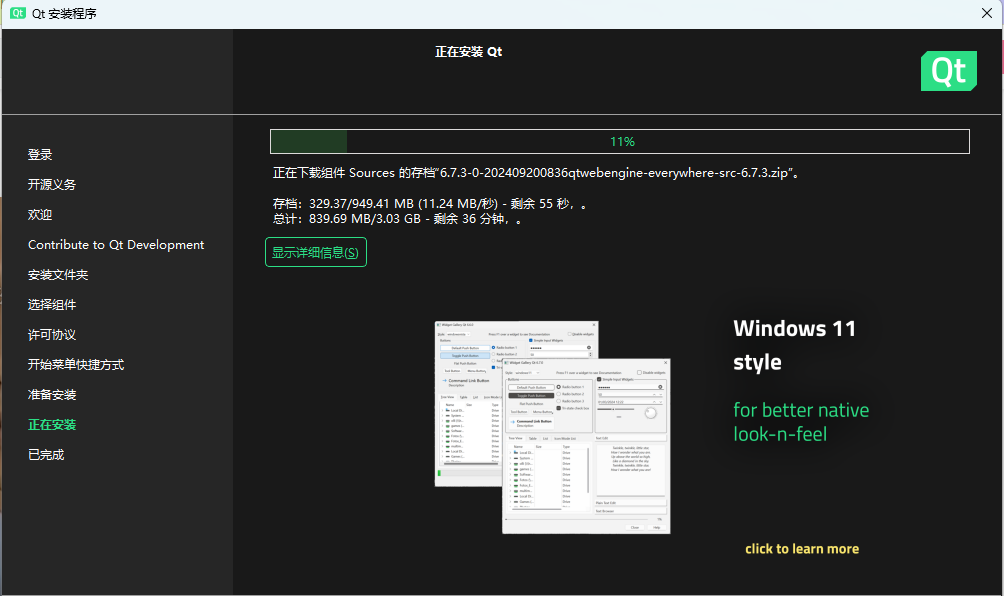Close the Qt installer window
The width and height of the screenshot is (1004, 596).
pyautogui.click(x=987, y=13)
